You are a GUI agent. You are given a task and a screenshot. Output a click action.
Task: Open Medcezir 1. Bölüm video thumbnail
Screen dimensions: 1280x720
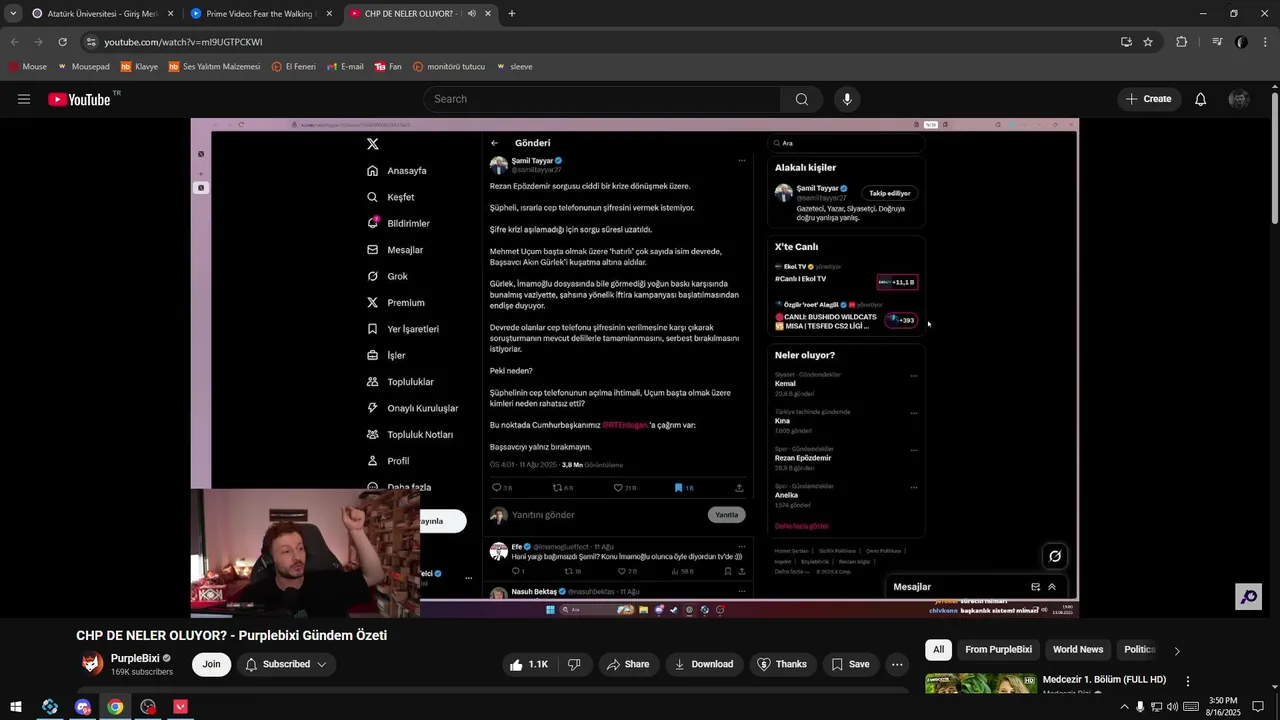981,684
